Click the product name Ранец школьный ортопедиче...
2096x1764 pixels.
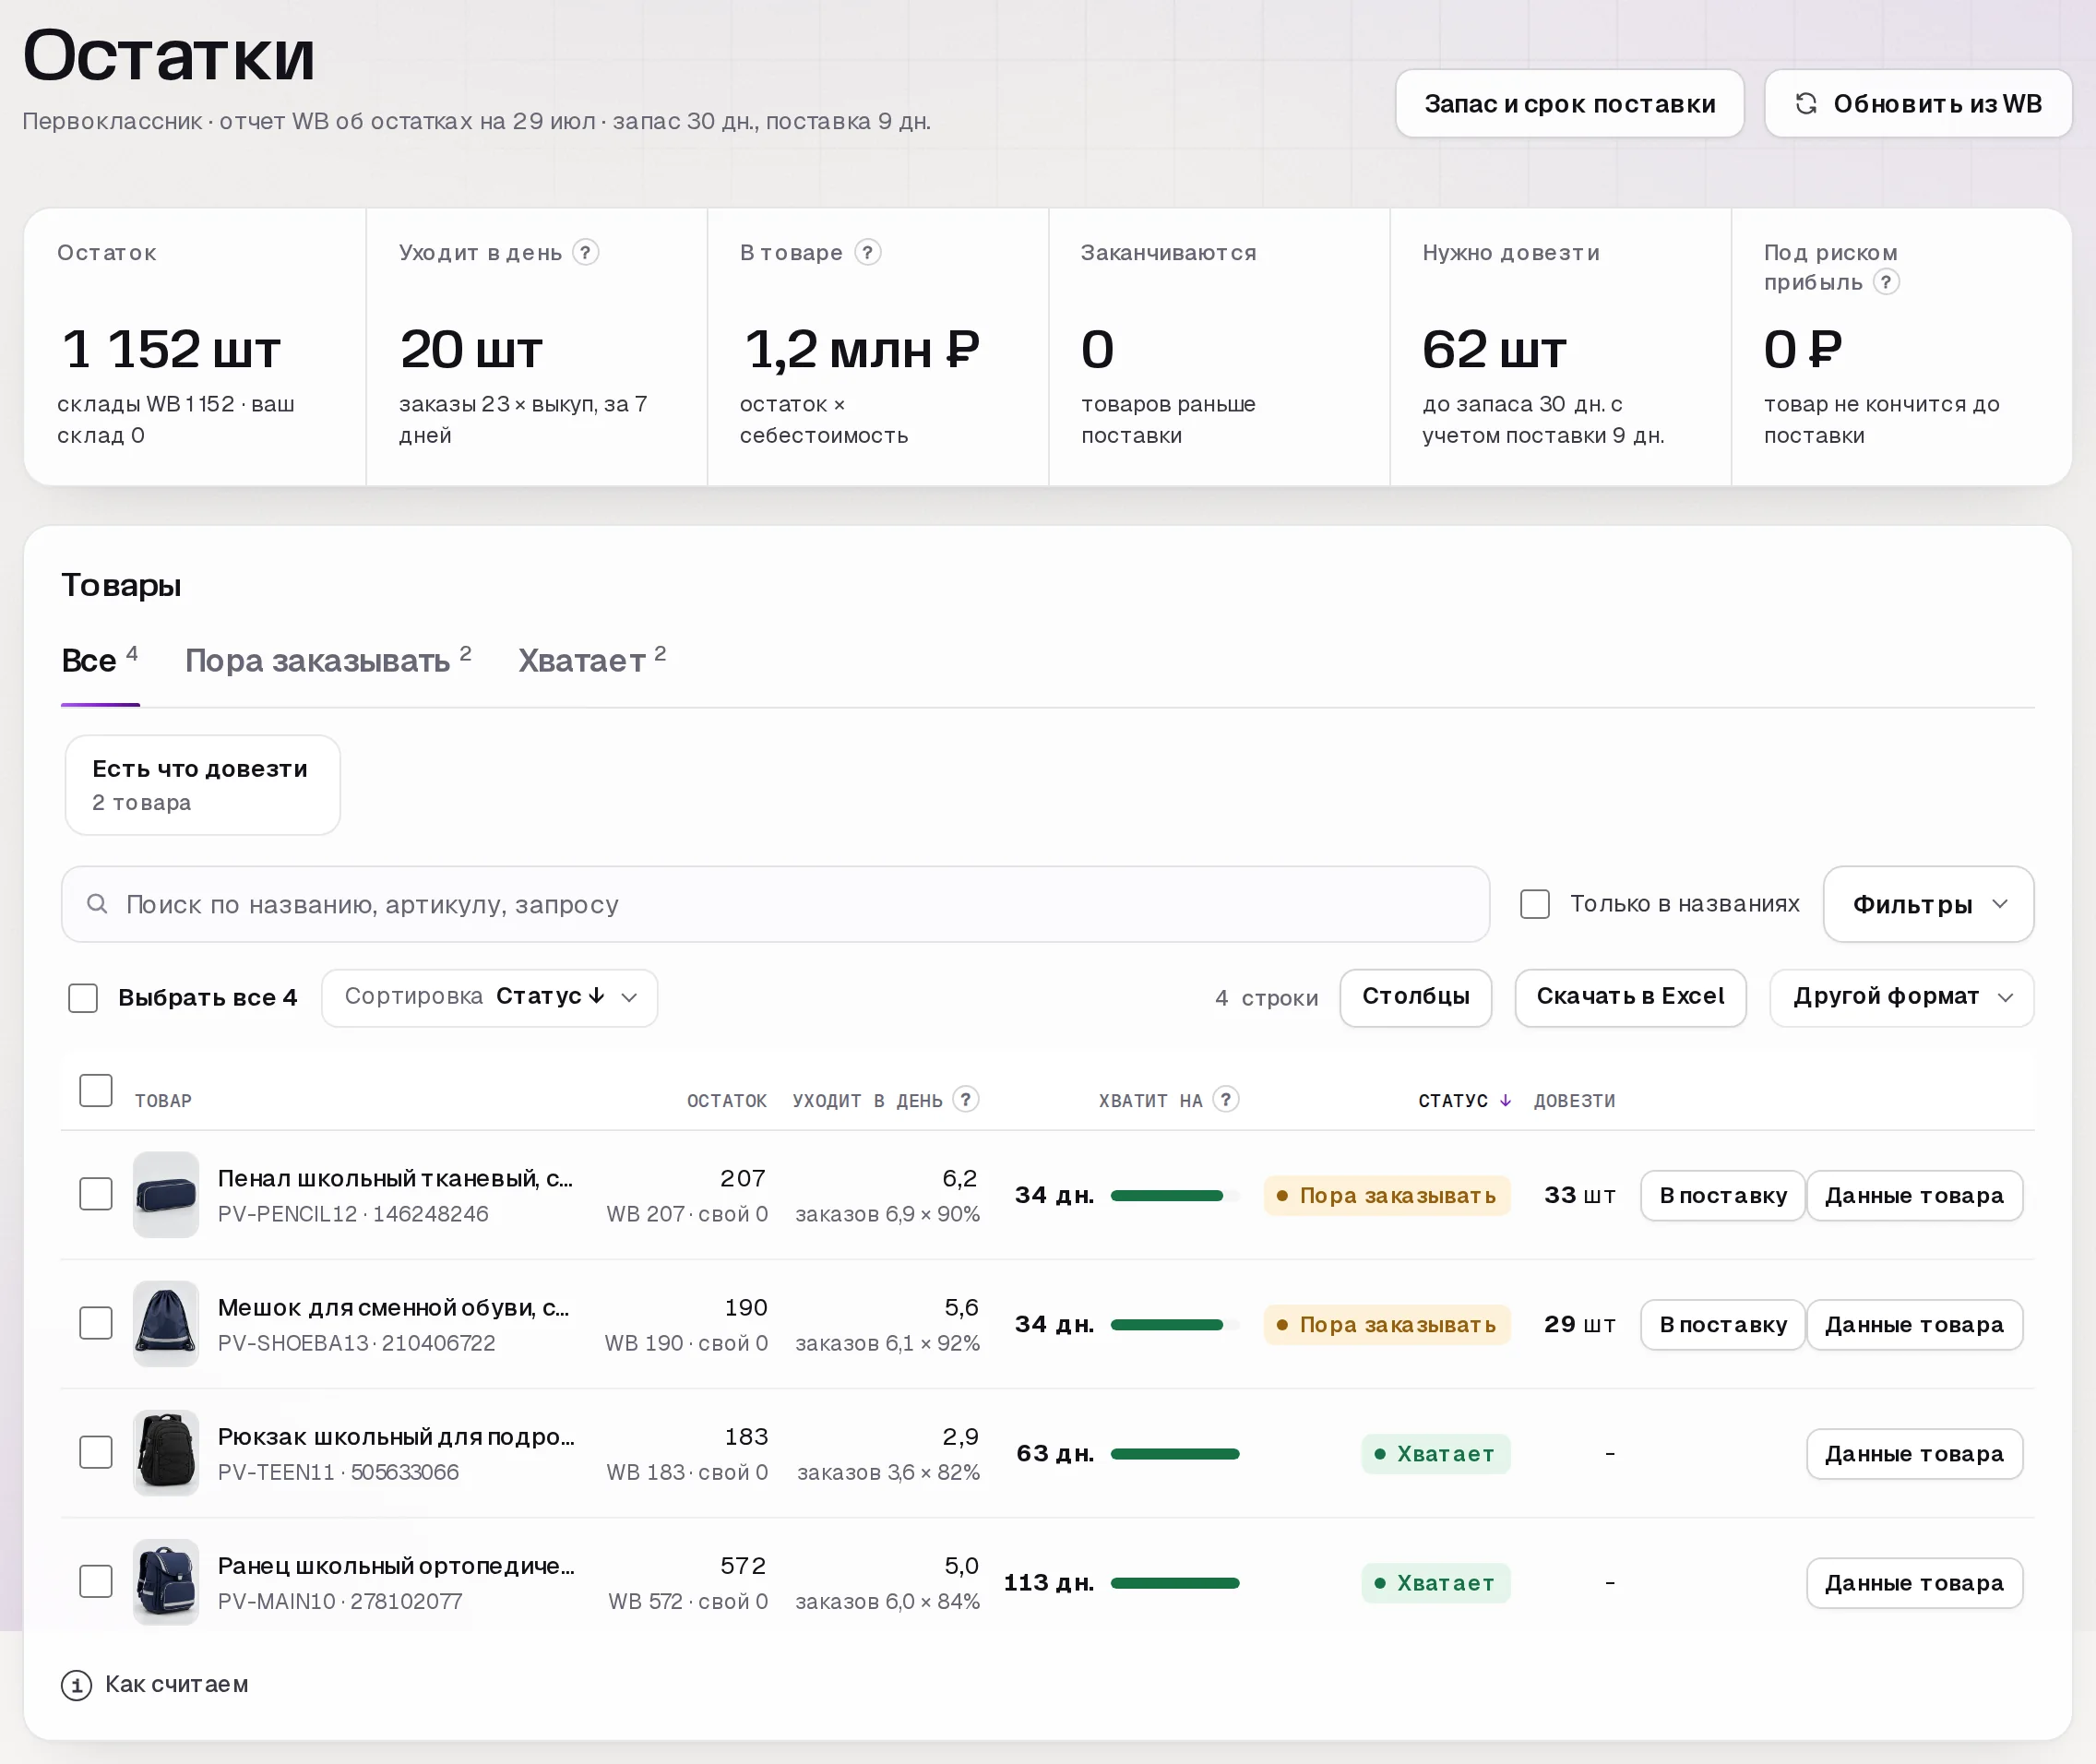(x=396, y=1565)
